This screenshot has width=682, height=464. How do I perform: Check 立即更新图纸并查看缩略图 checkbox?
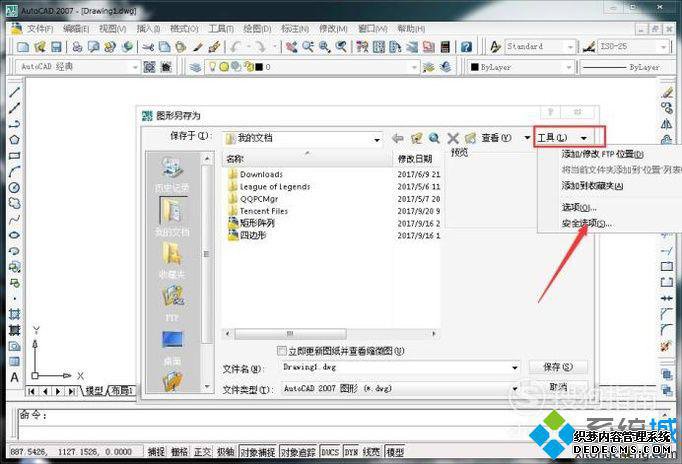(282, 351)
